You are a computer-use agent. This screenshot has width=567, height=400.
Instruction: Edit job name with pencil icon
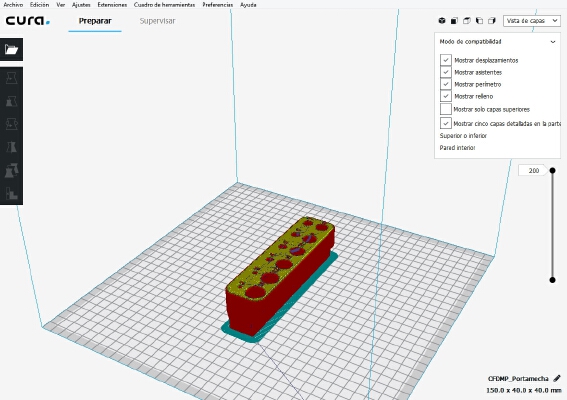[x=557, y=378]
